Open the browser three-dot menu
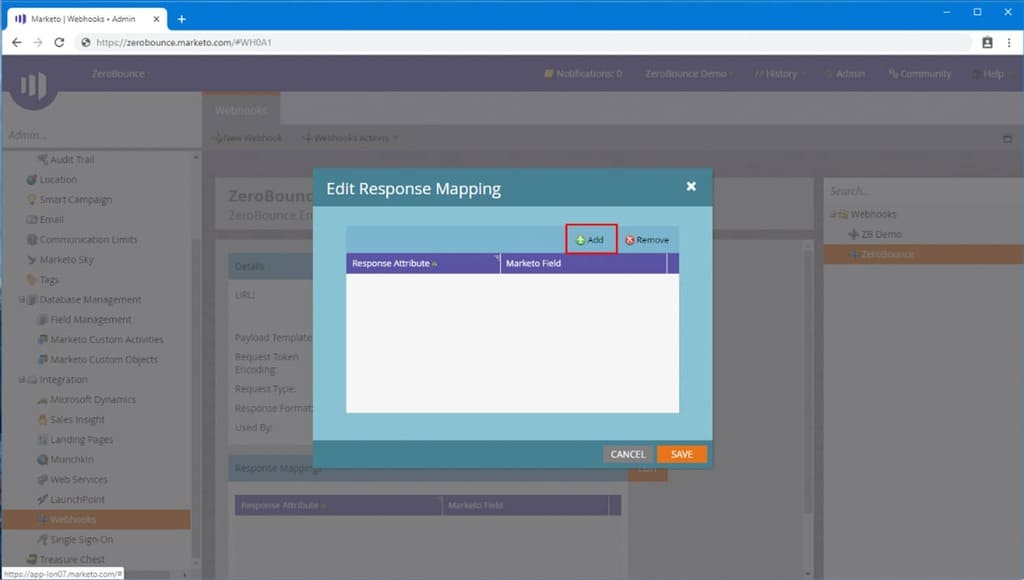 coord(1009,42)
